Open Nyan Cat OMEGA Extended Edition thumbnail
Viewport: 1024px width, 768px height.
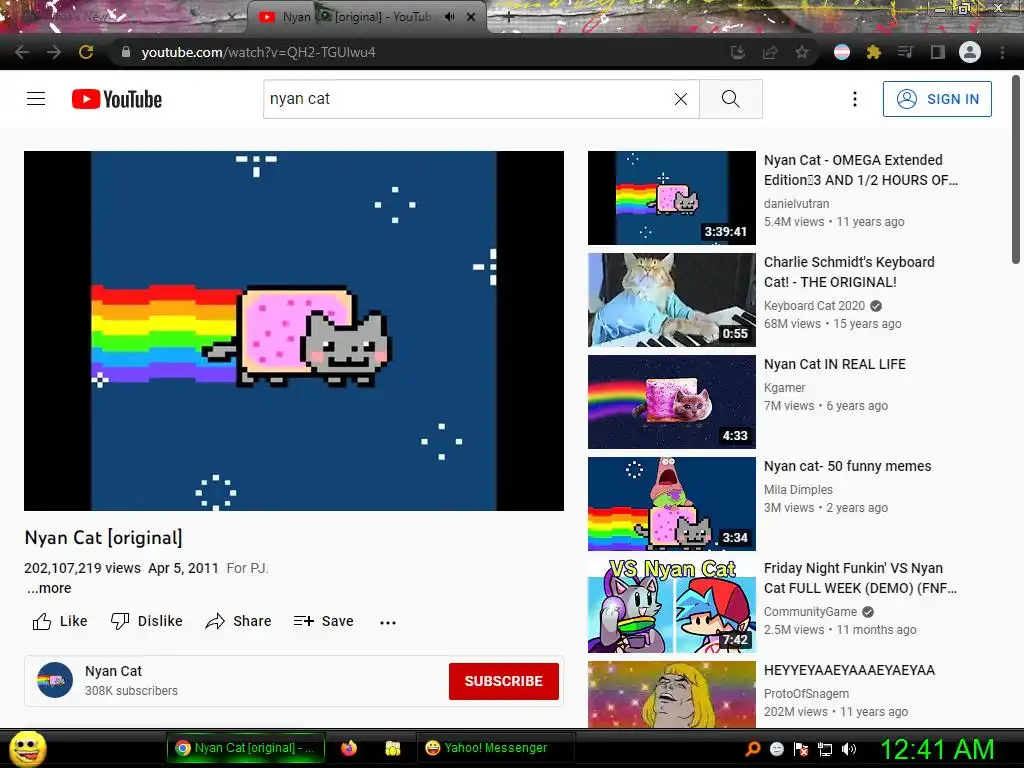point(671,198)
